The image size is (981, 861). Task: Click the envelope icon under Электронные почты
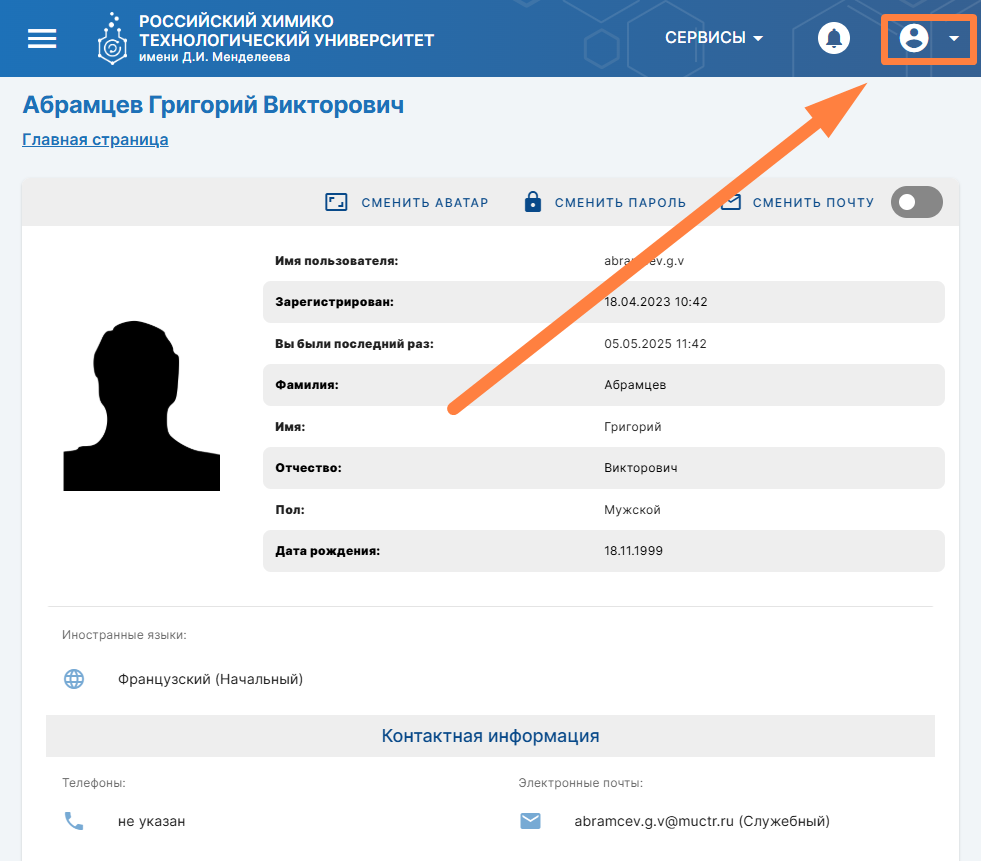click(x=530, y=821)
